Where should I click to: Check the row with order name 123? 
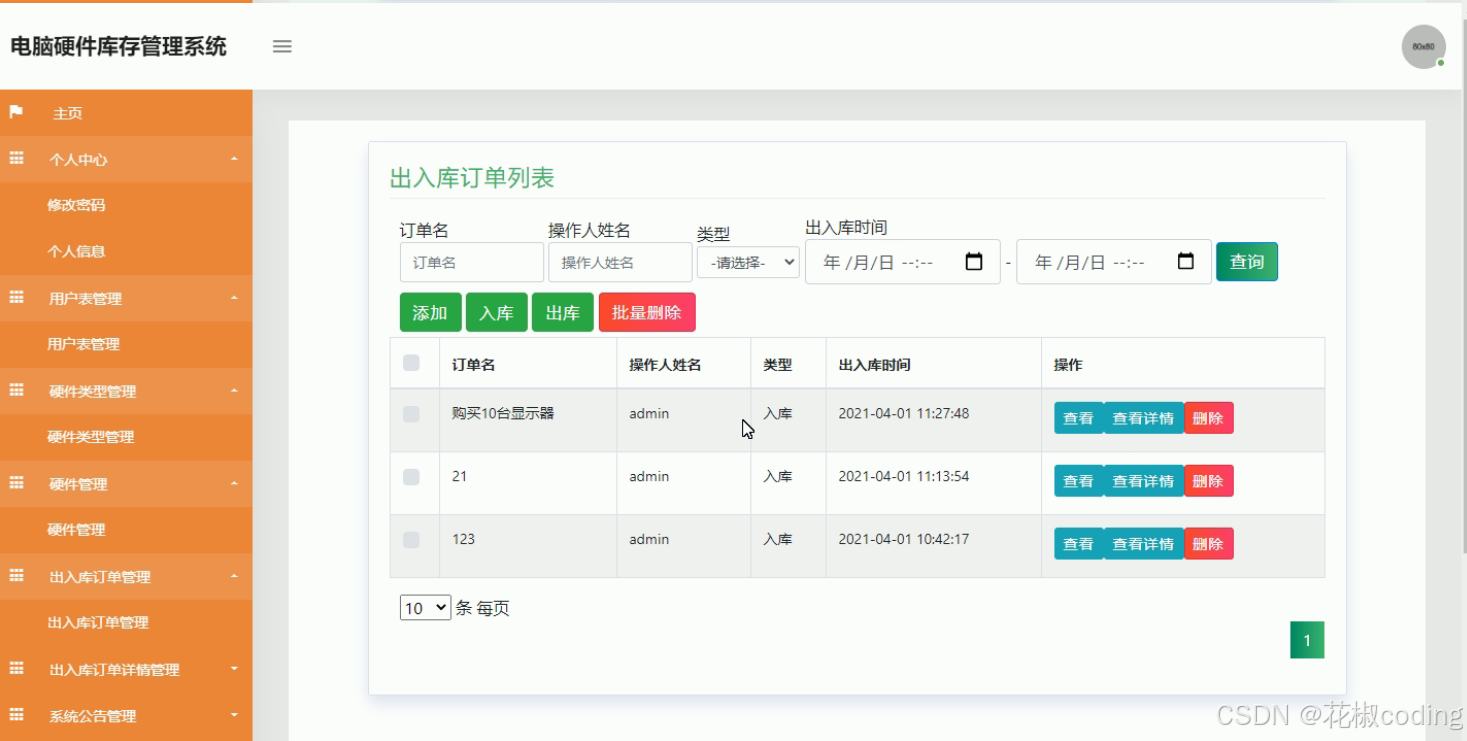(x=411, y=540)
